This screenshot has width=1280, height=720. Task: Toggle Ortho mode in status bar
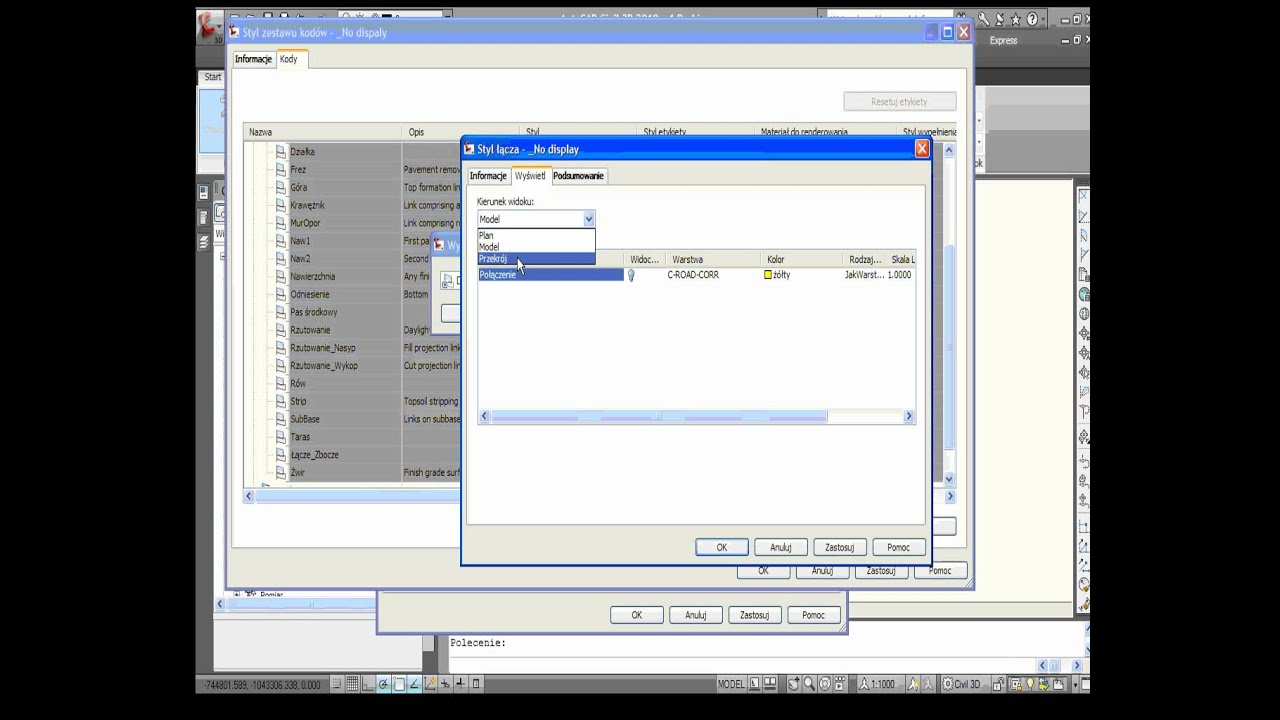click(x=367, y=684)
